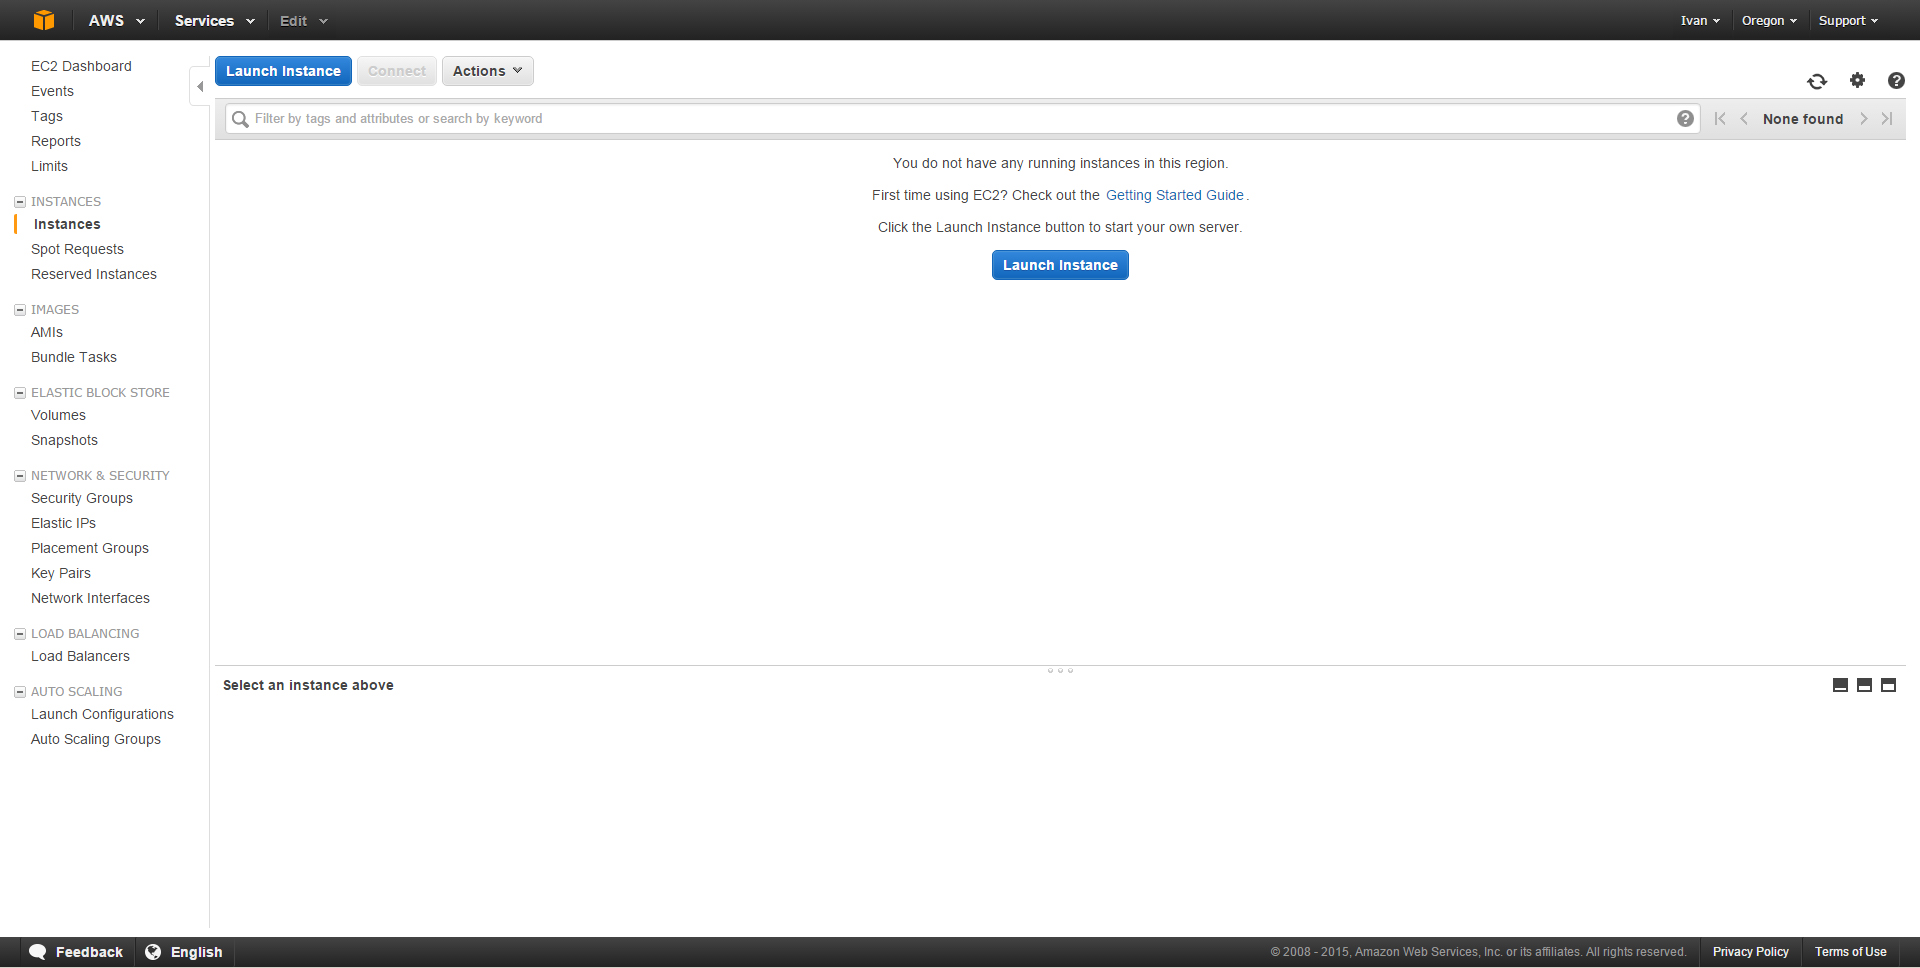Viewport: 1920px width, 968px height.
Task: Open Snapshots in sidebar
Action: tap(64, 440)
